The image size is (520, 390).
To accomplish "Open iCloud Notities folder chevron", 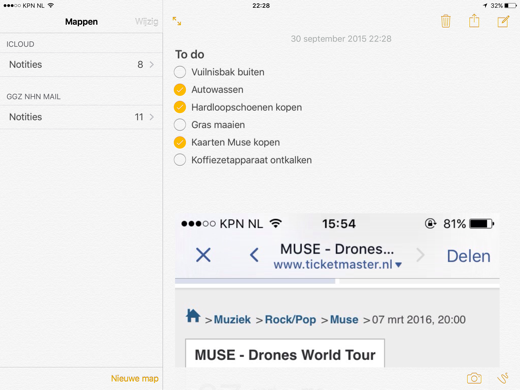I will pos(152,64).
